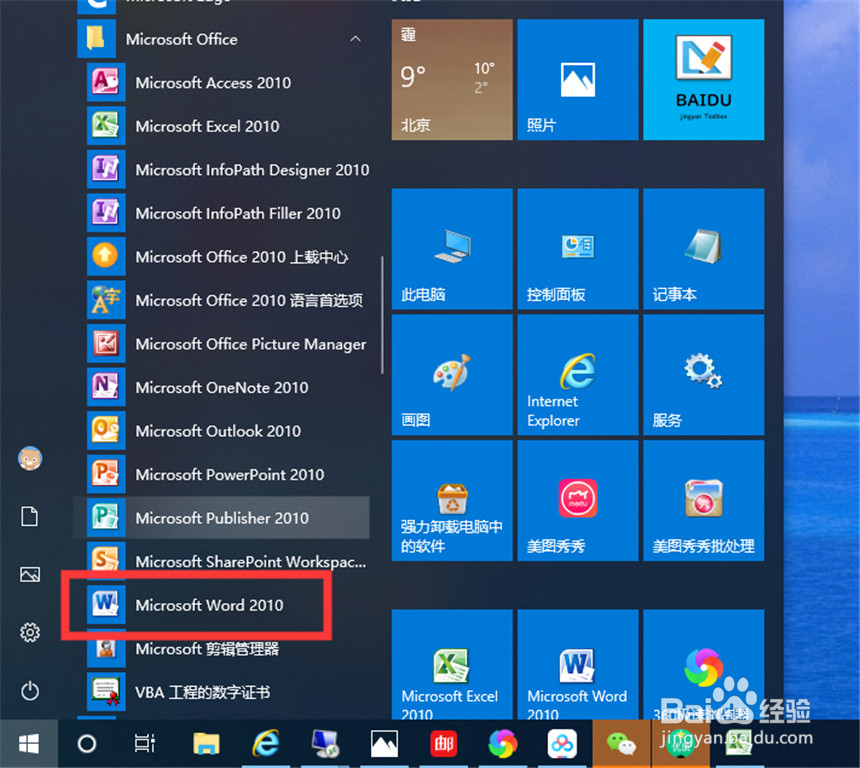Click the Windows Start button

(x=29, y=744)
